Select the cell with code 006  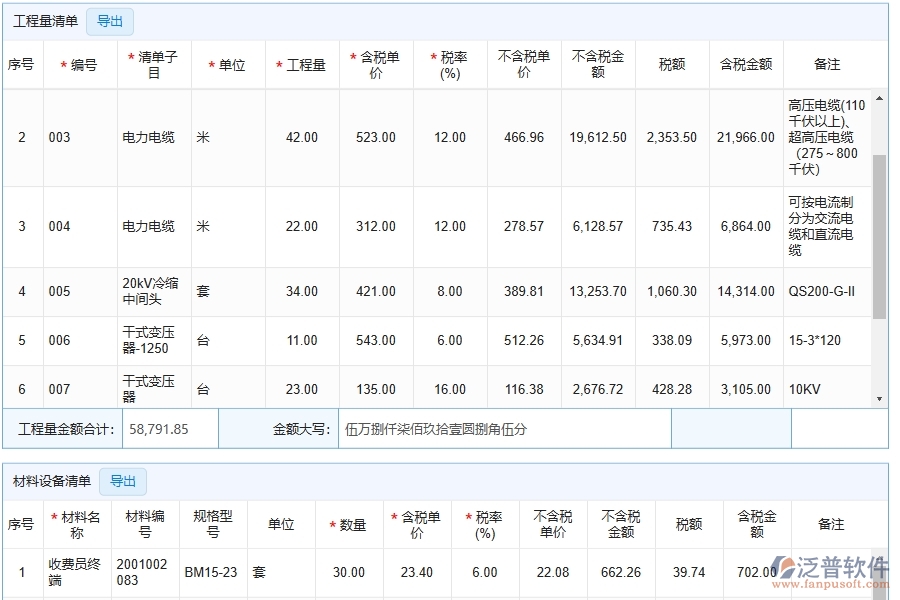coord(80,340)
